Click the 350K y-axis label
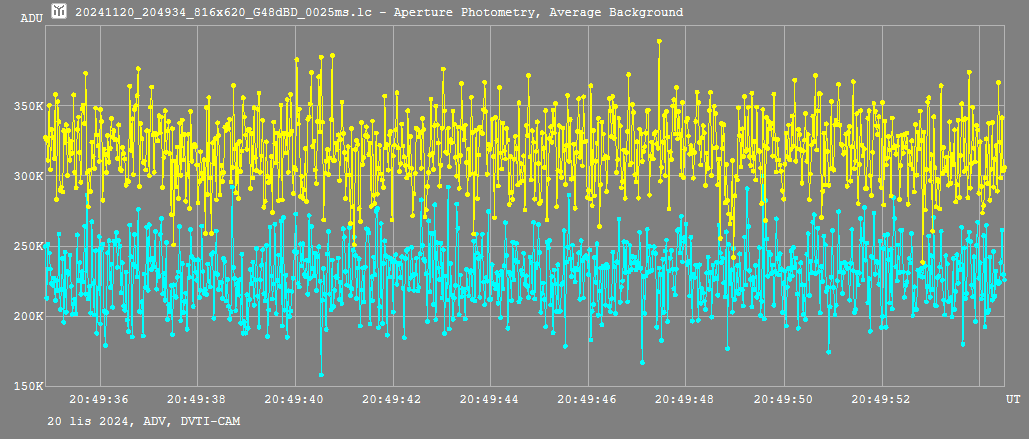 pyautogui.click(x=28, y=106)
